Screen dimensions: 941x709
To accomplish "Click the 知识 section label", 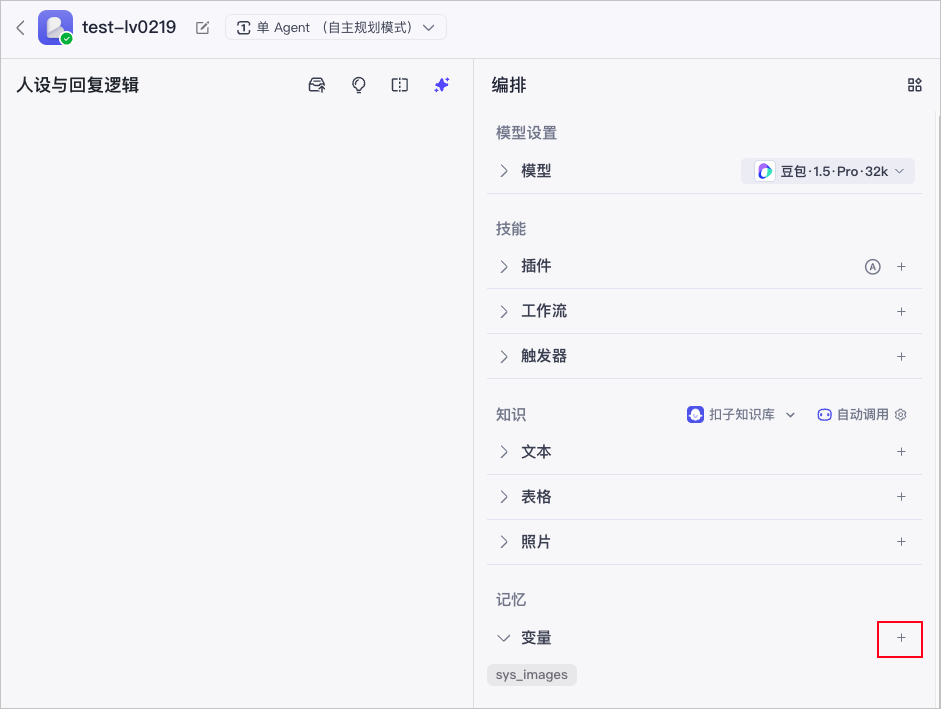I will pos(511,415).
